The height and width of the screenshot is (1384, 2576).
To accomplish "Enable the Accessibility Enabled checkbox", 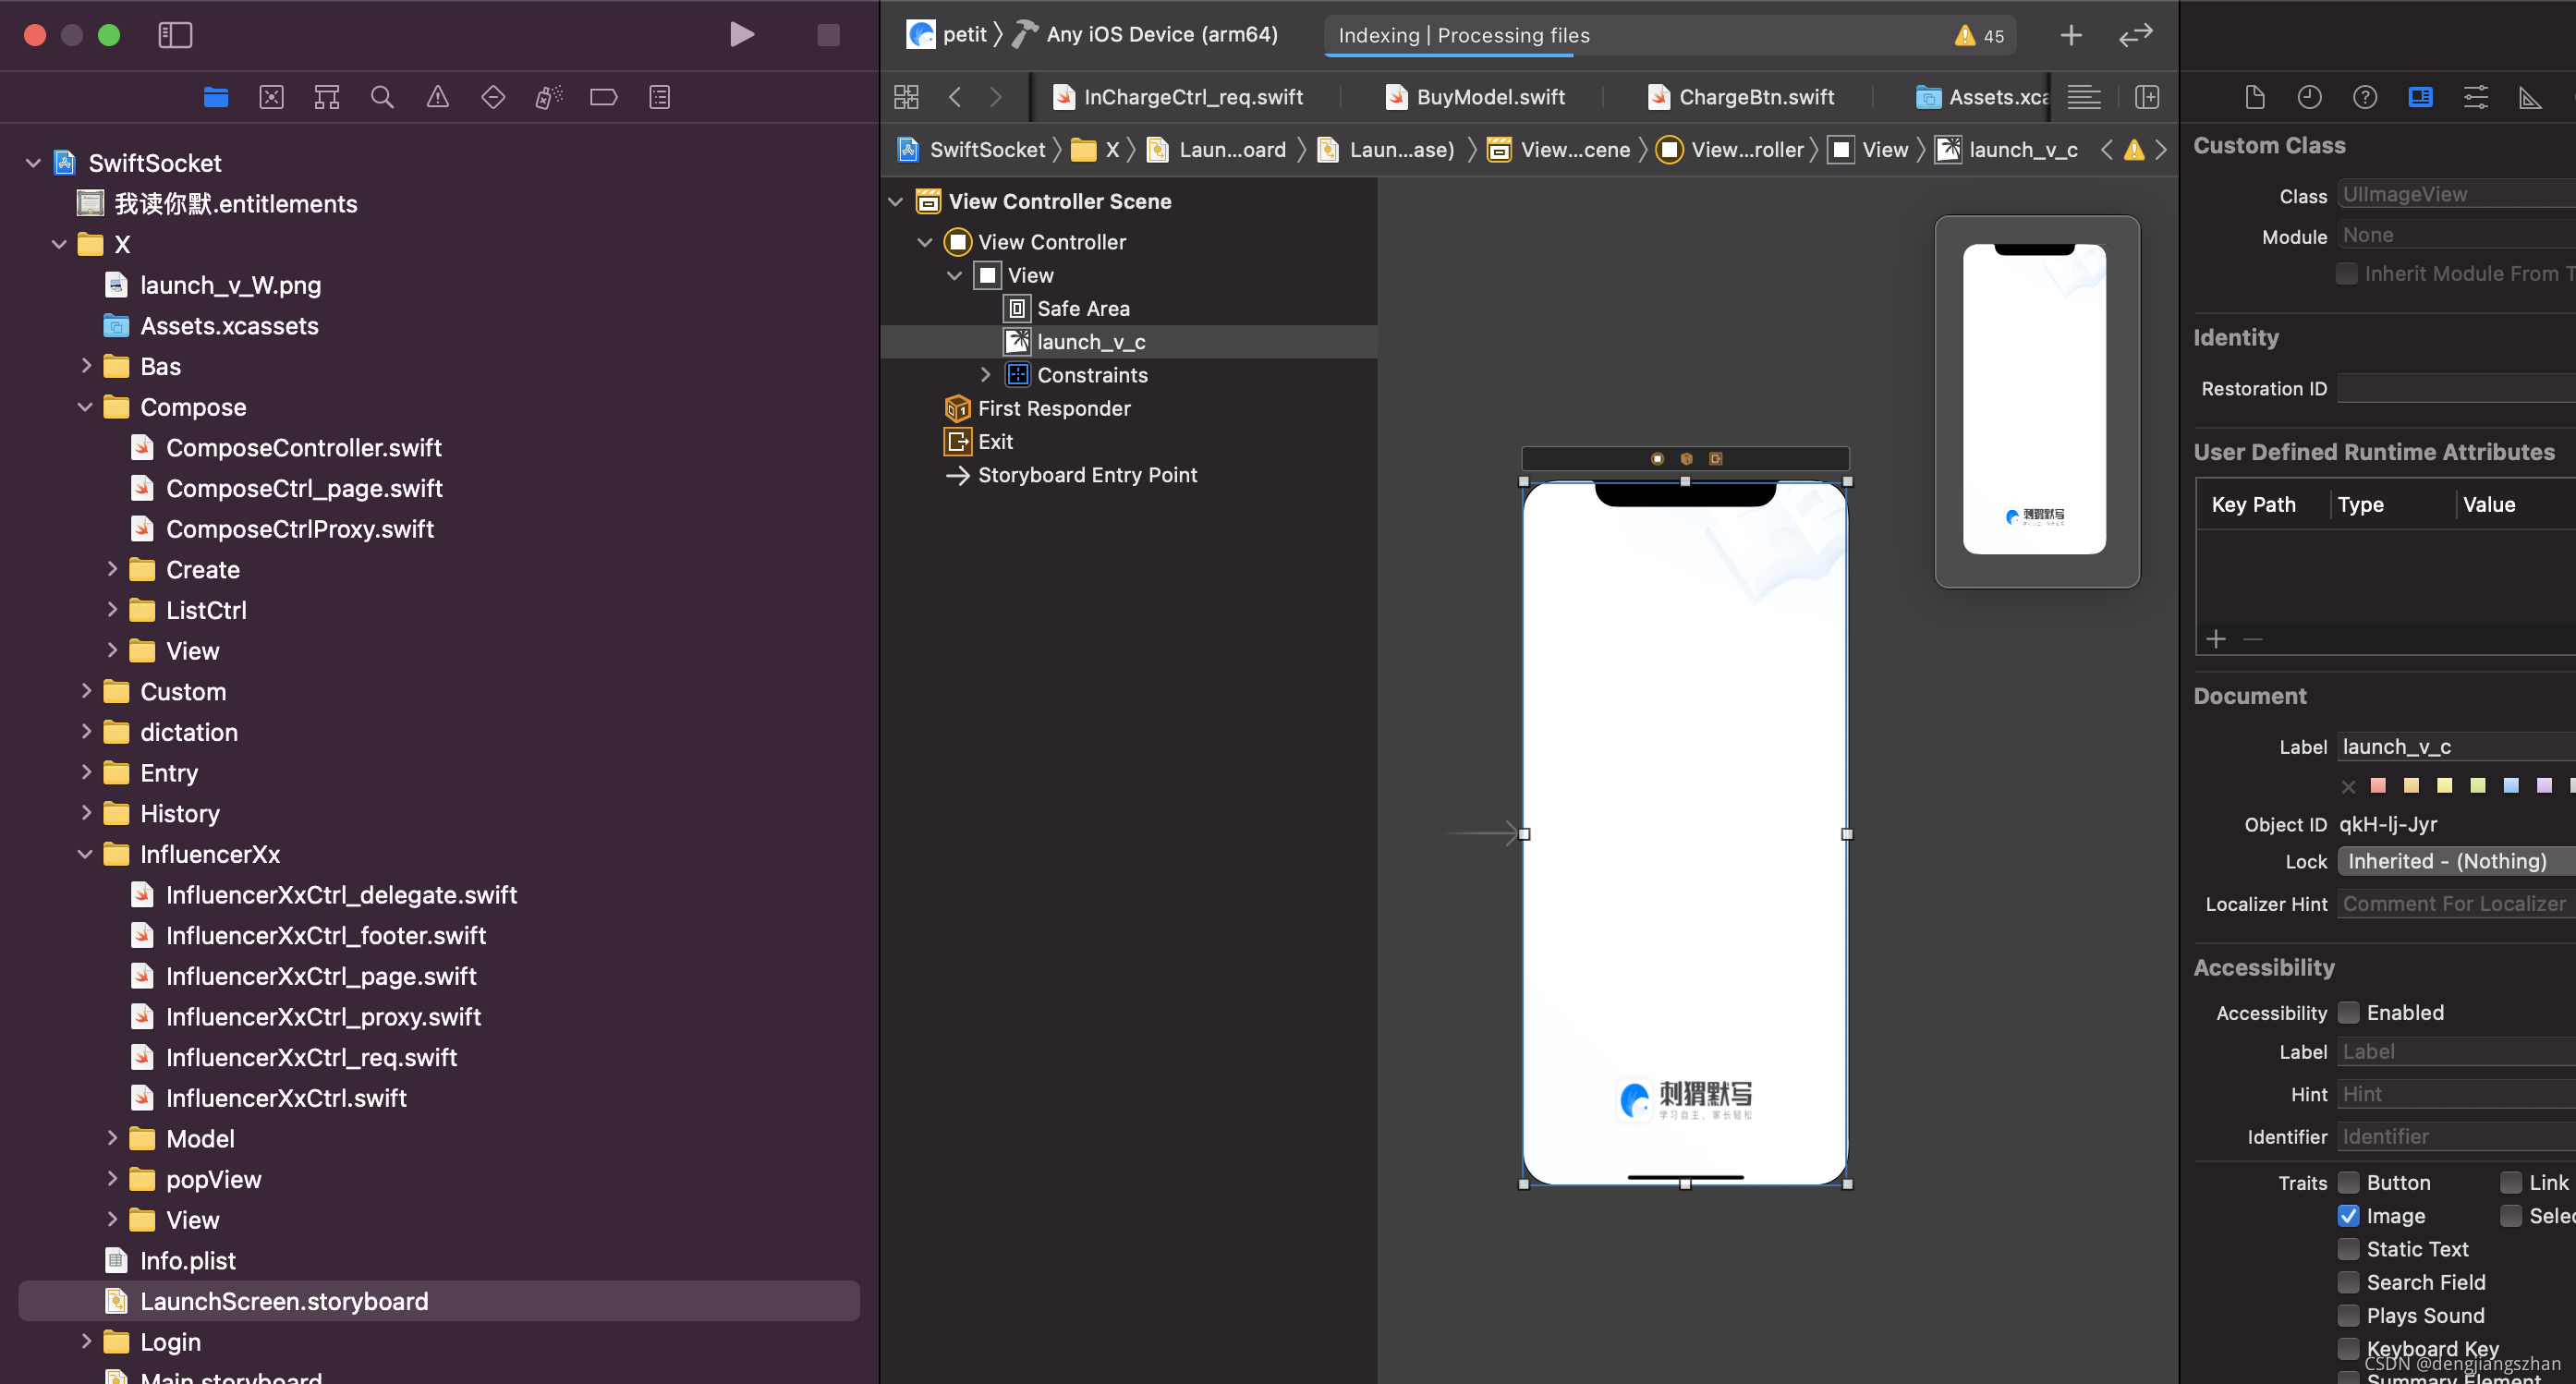I will [2348, 1012].
